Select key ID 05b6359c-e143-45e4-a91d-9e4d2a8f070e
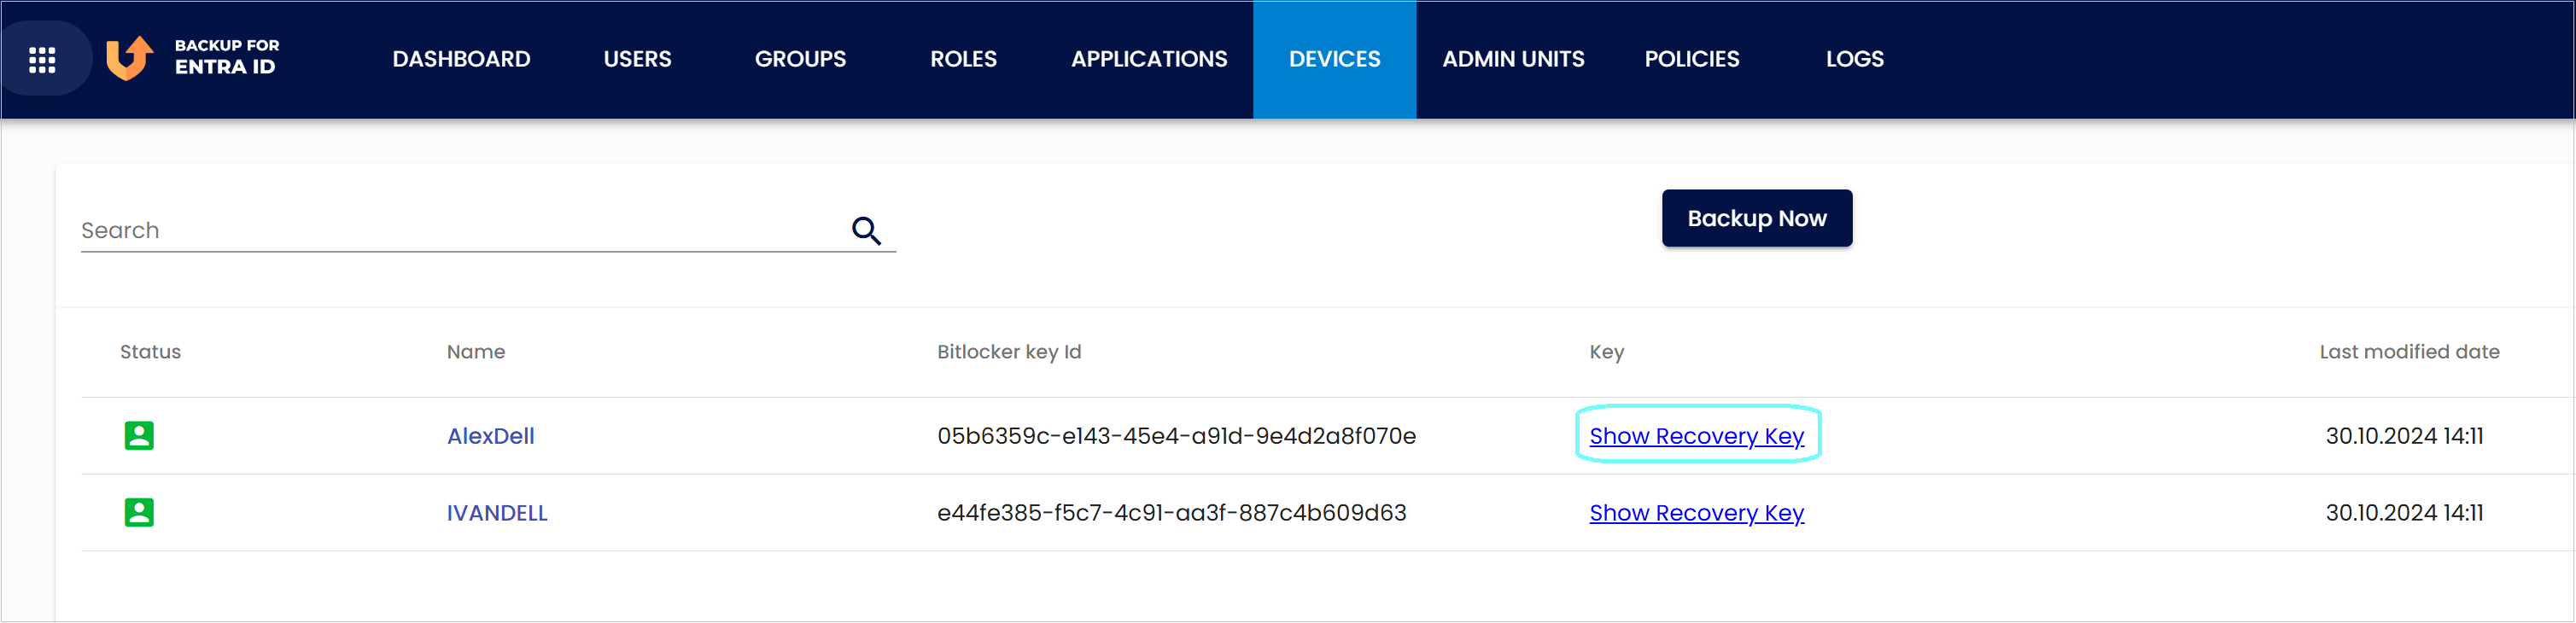 click(x=1176, y=436)
